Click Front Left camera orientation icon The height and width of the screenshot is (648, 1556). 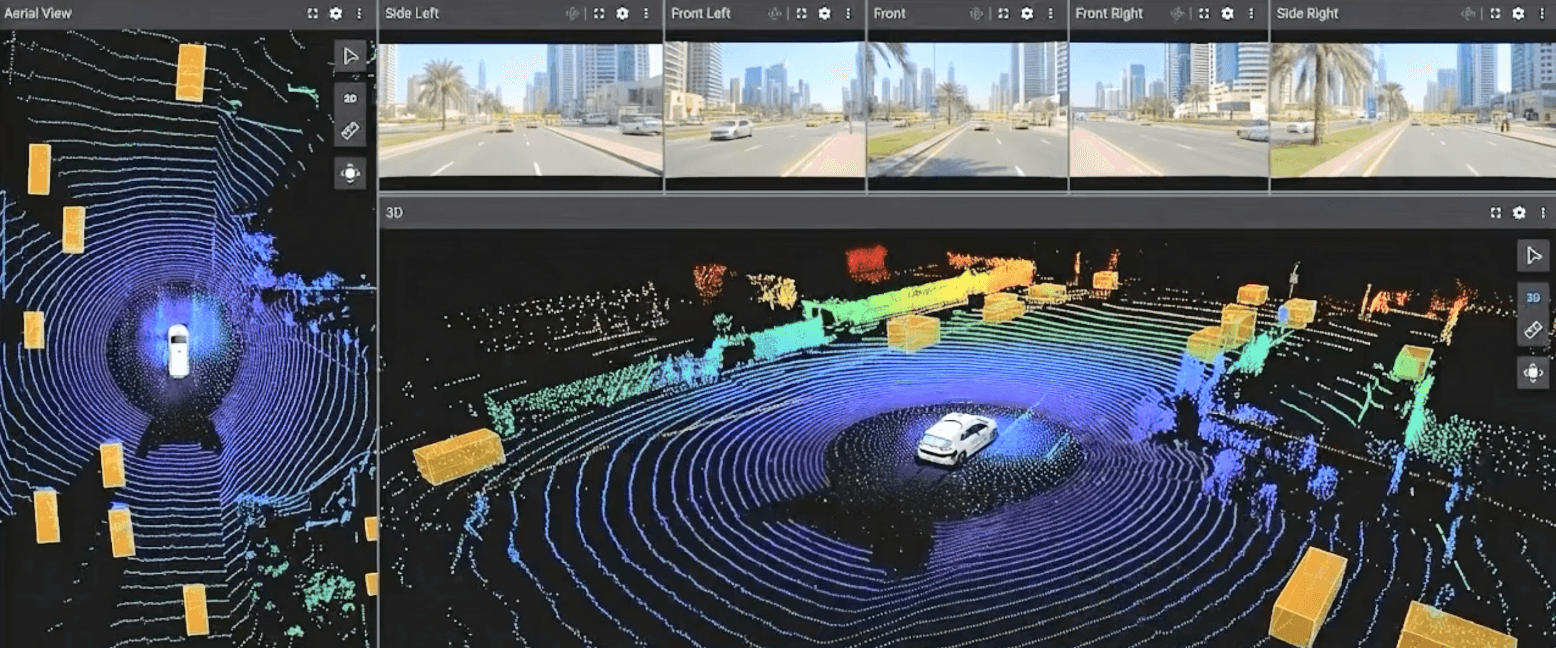[x=775, y=14]
